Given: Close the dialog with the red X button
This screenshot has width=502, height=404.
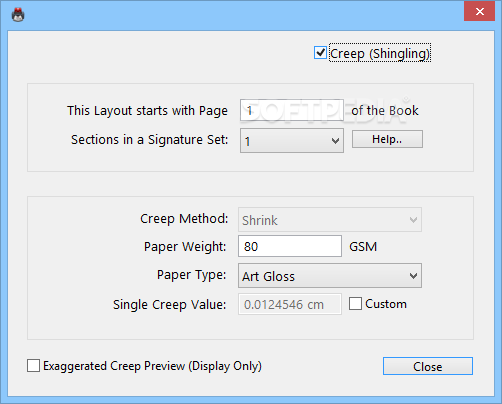Looking at the screenshot, I should 479,11.
